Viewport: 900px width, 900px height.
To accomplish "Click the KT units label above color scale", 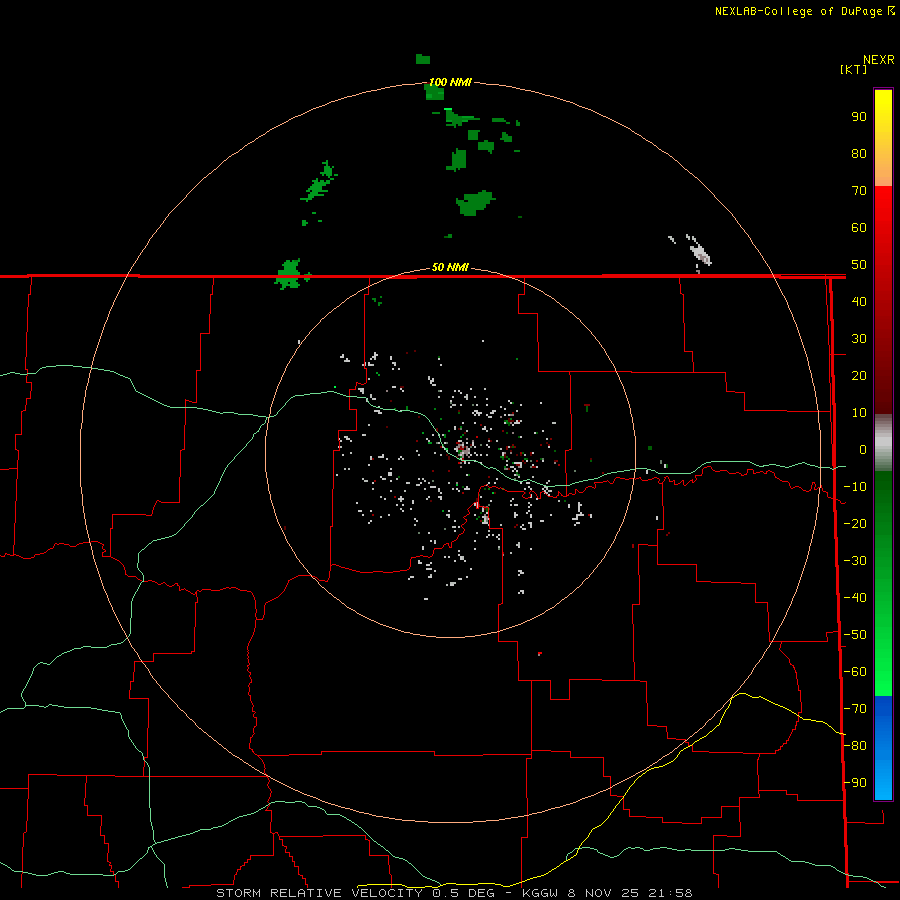I will 854,69.
